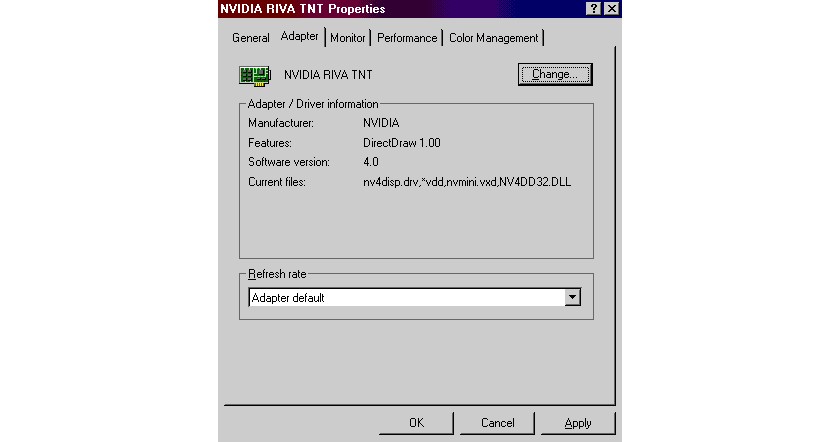Click the Change... button

555,74
